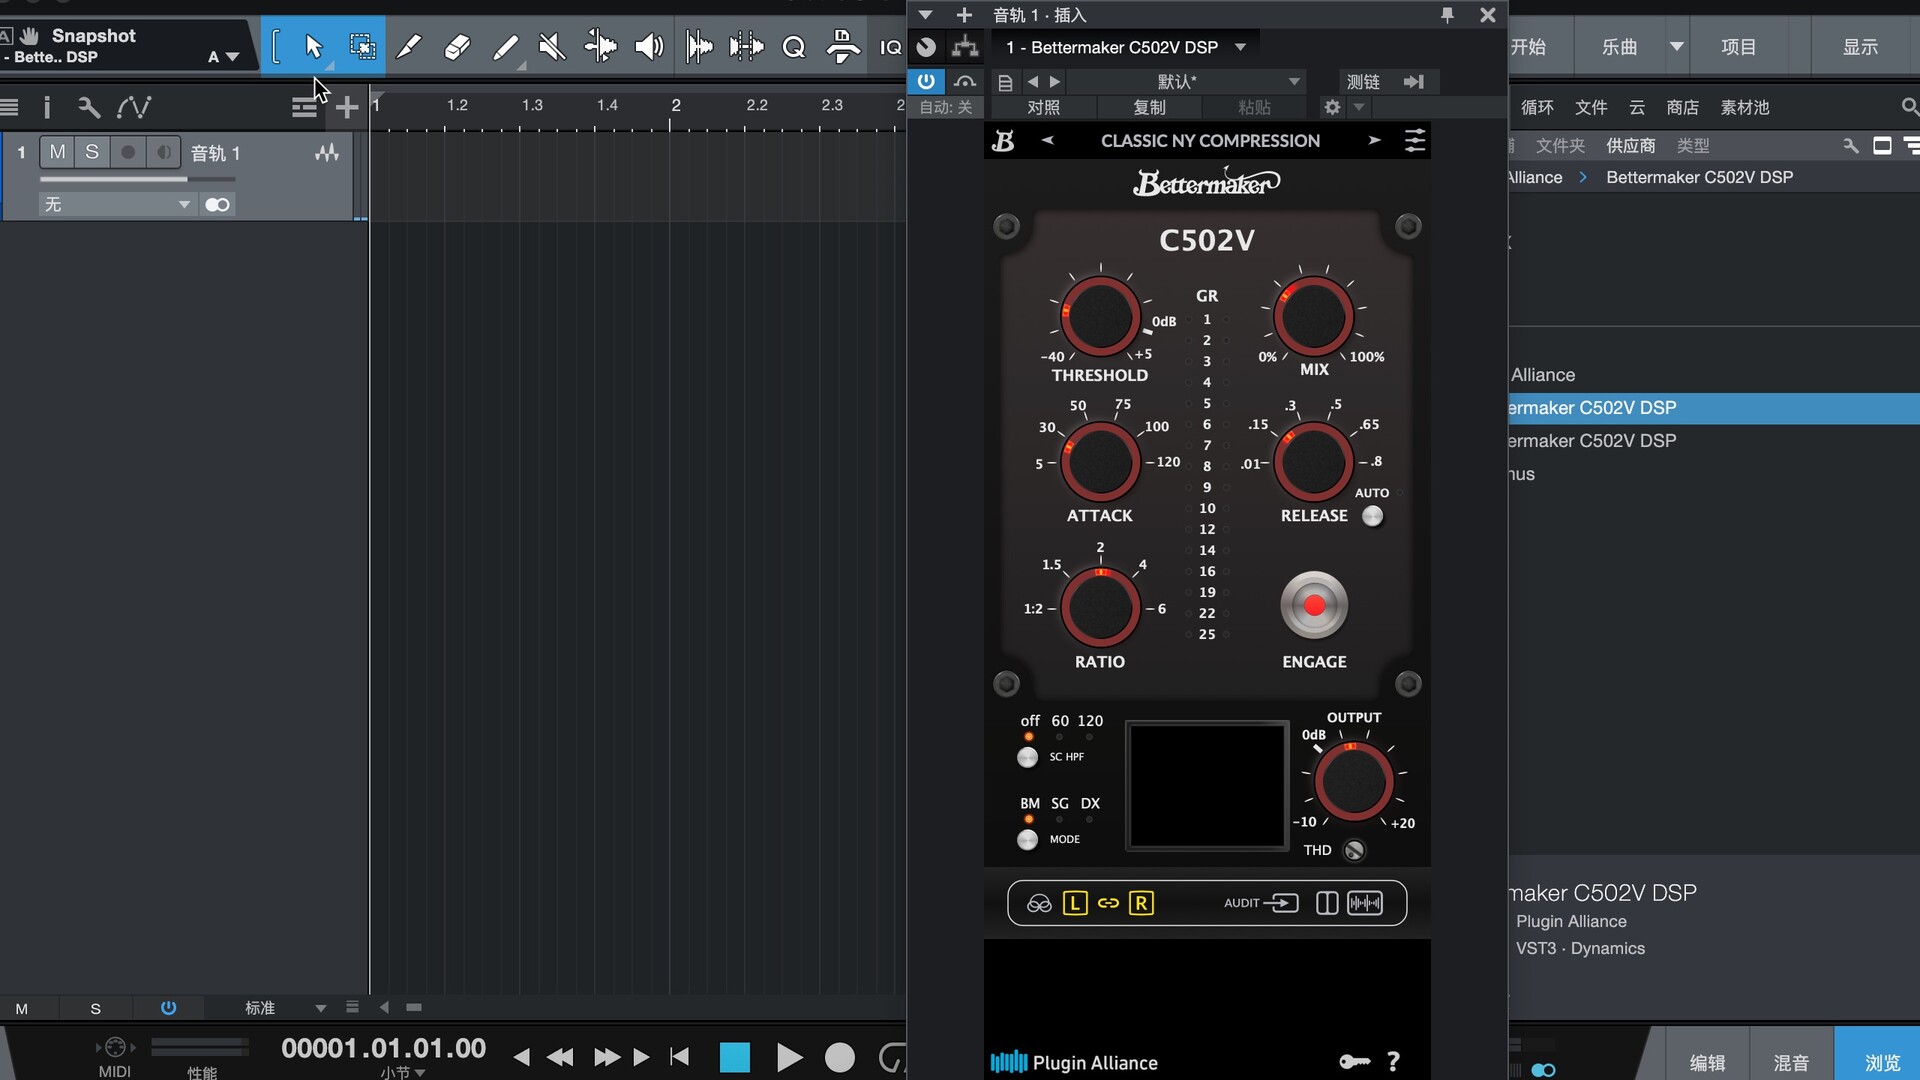Go to next plugin preset arrow
Image resolution: width=1920 pixels, height=1080 pixels.
1374,141
